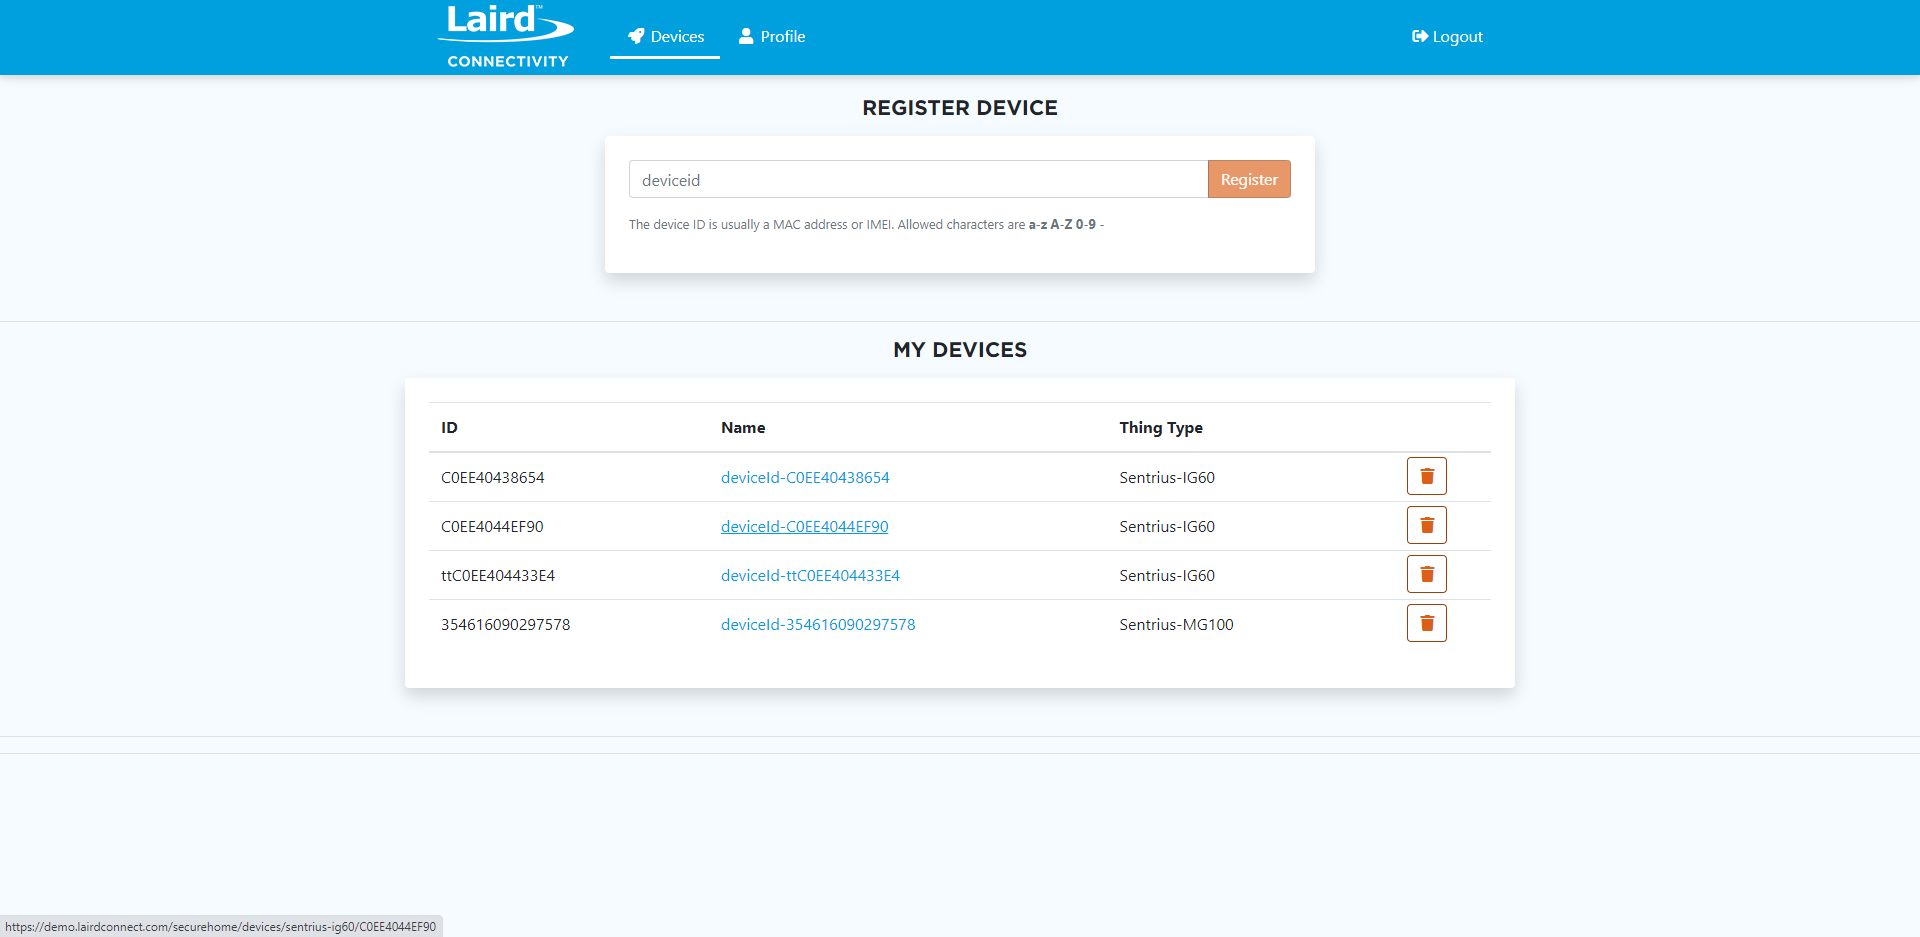Open deviceId-C0EE4044EF90 link
The height and width of the screenshot is (937, 1920).
click(x=804, y=527)
